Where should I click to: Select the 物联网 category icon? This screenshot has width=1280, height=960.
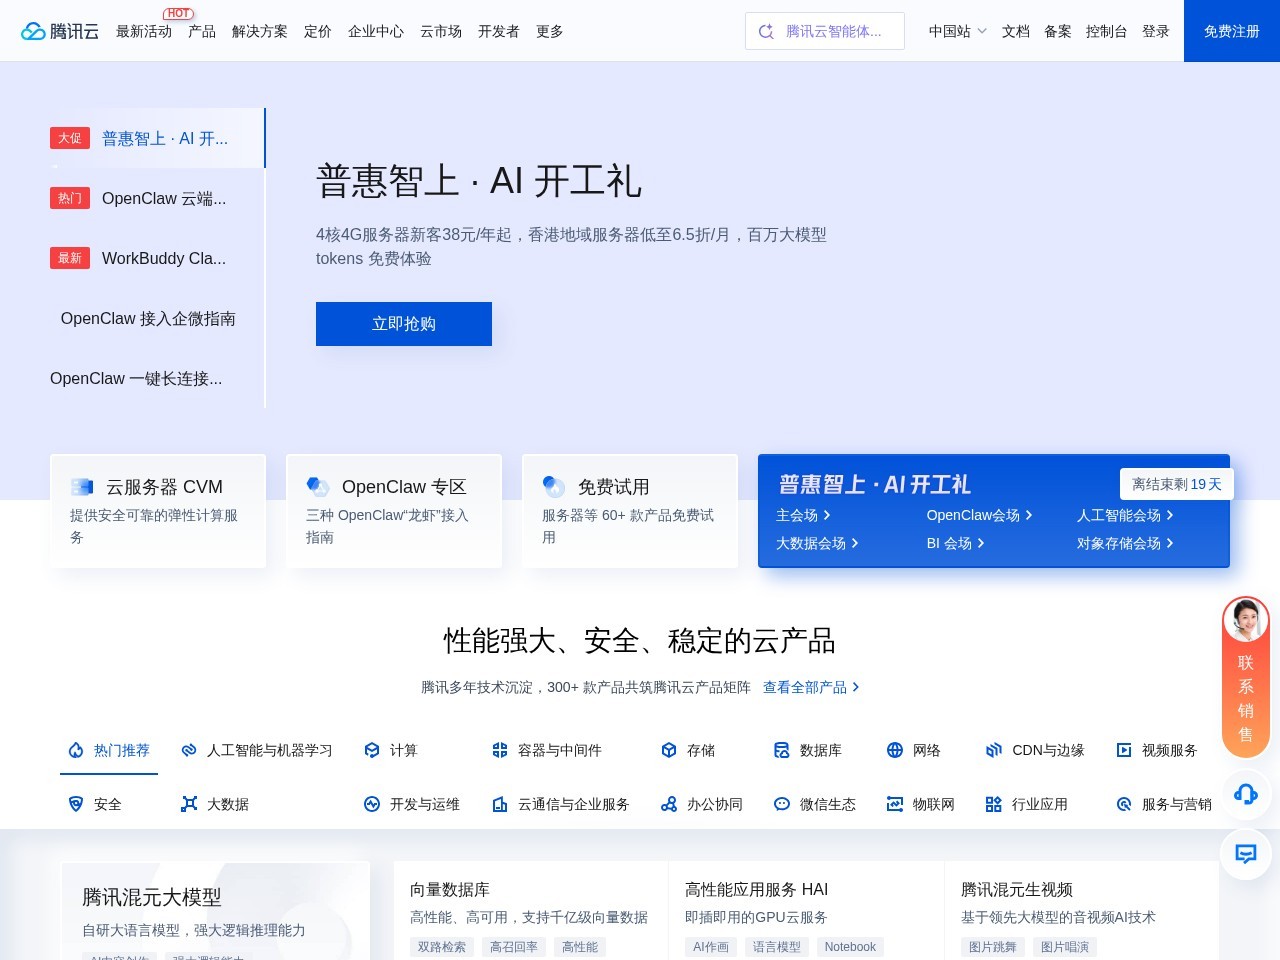coord(893,804)
